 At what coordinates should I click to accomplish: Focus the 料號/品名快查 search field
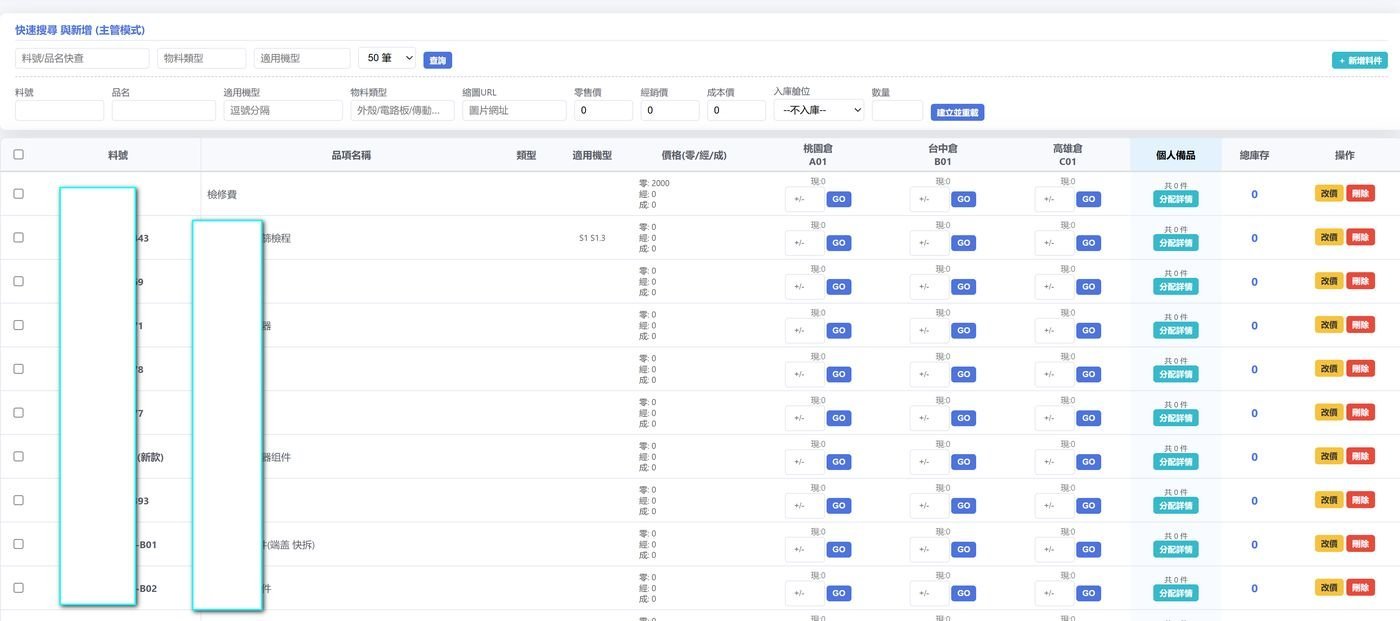coord(82,58)
